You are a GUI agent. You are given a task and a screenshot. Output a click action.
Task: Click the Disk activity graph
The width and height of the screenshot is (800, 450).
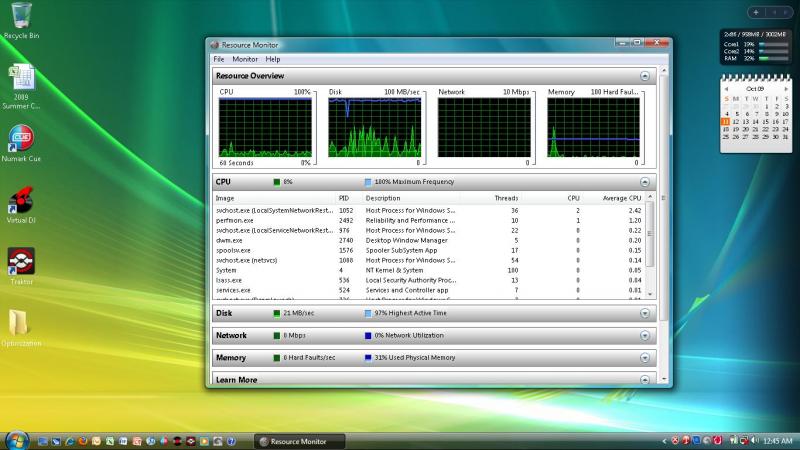coord(374,128)
